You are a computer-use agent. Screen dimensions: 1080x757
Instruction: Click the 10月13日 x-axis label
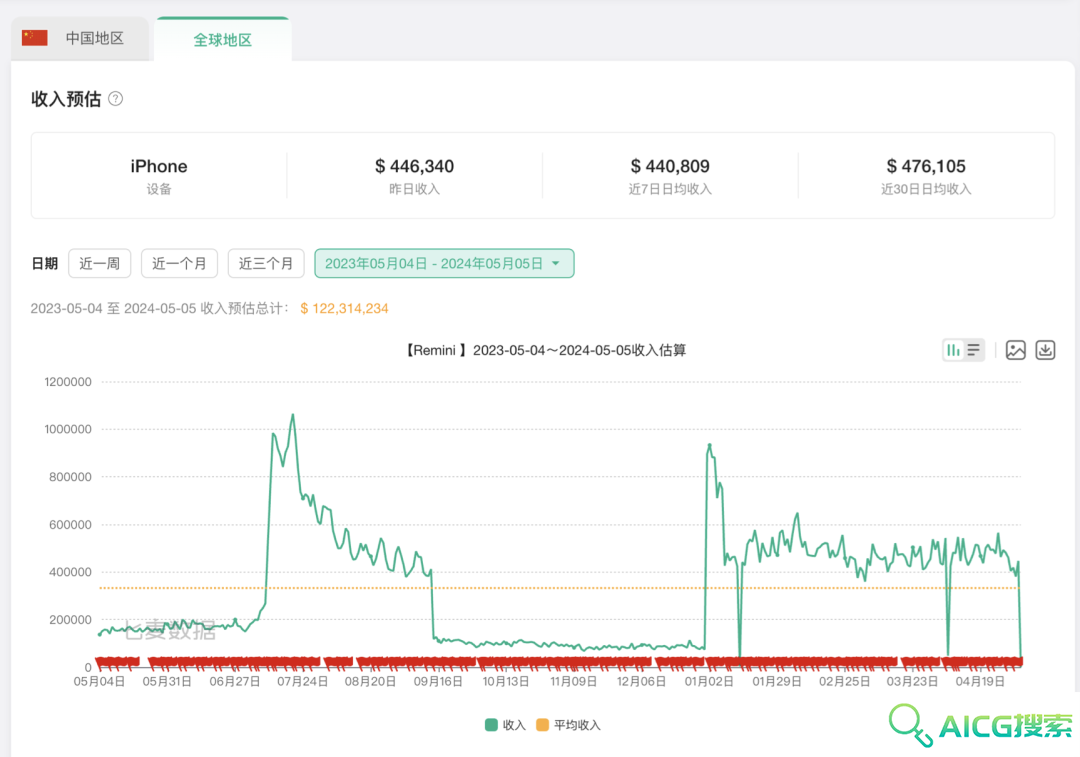pyautogui.click(x=506, y=682)
